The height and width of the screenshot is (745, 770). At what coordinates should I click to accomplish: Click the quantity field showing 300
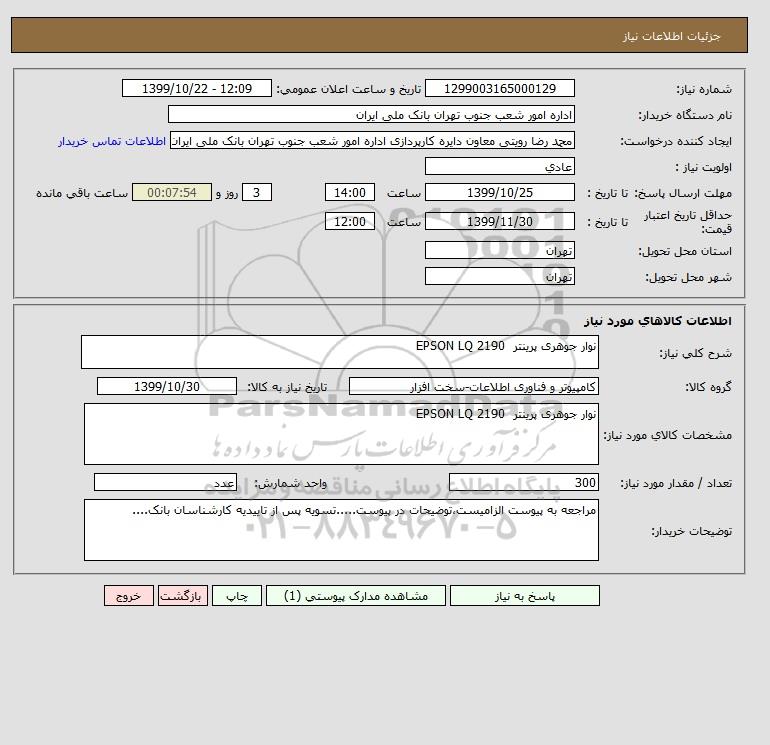point(523,483)
